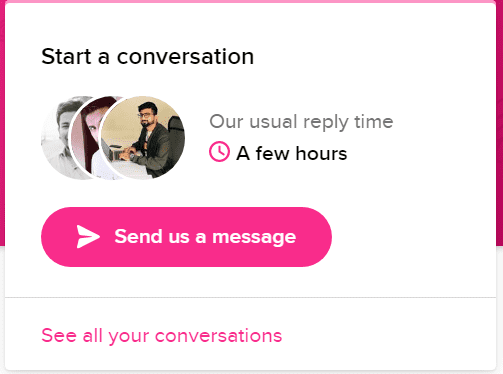The image size is (503, 374).
Task: Click the Send us a message button
Action: click(186, 237)
